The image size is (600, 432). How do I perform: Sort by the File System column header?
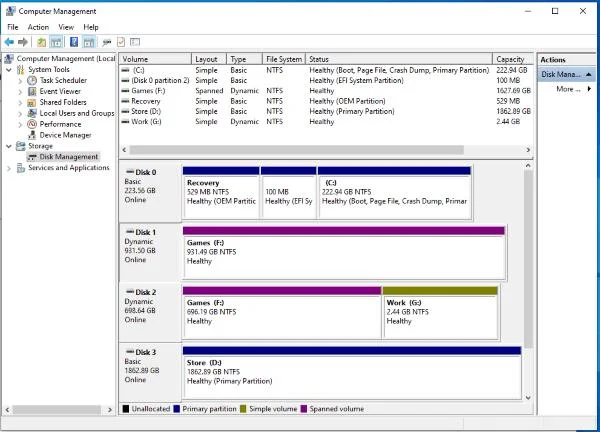coord(284,59)
